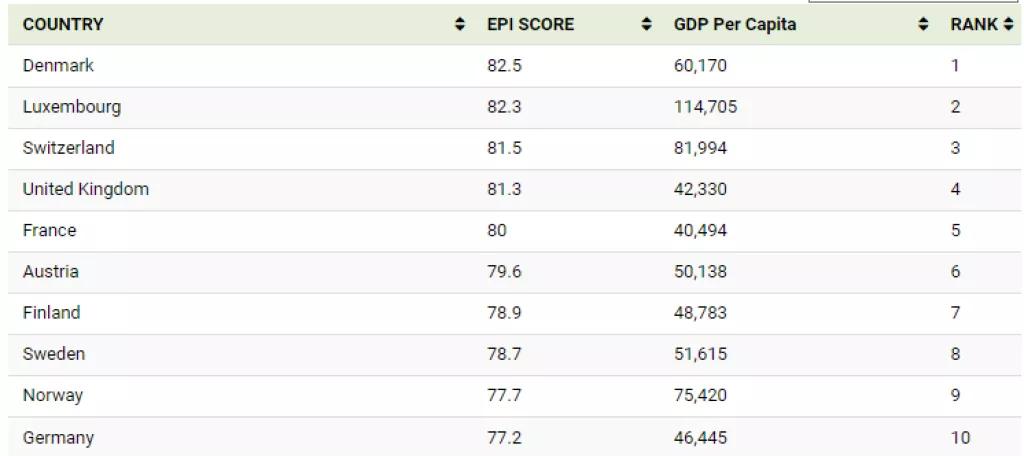
Task: Click the sort arrows beside RANK
Action: (1008, 24)
